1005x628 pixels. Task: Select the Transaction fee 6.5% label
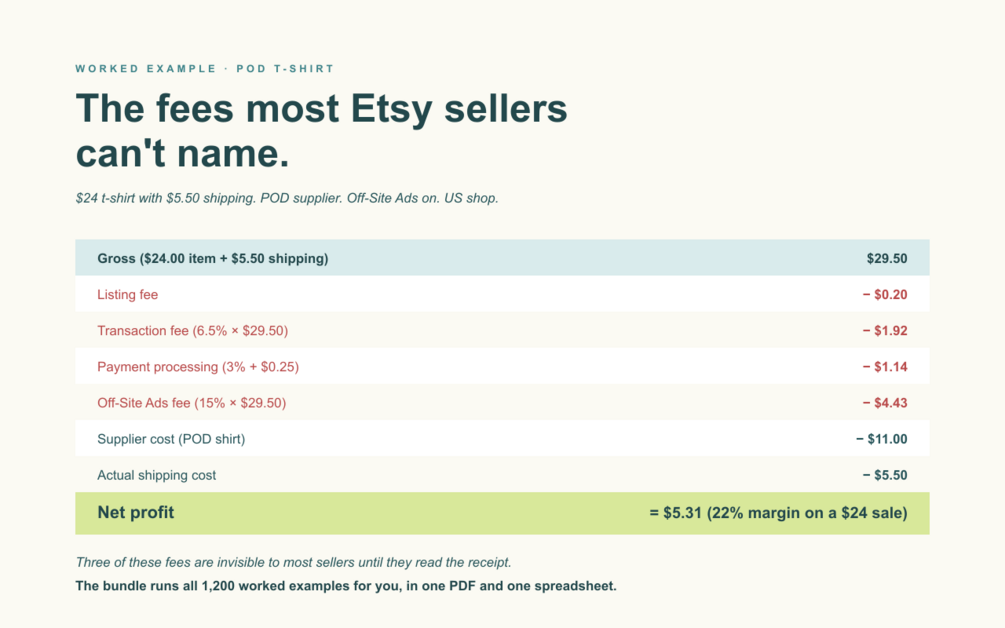click(x=192, y=331)
